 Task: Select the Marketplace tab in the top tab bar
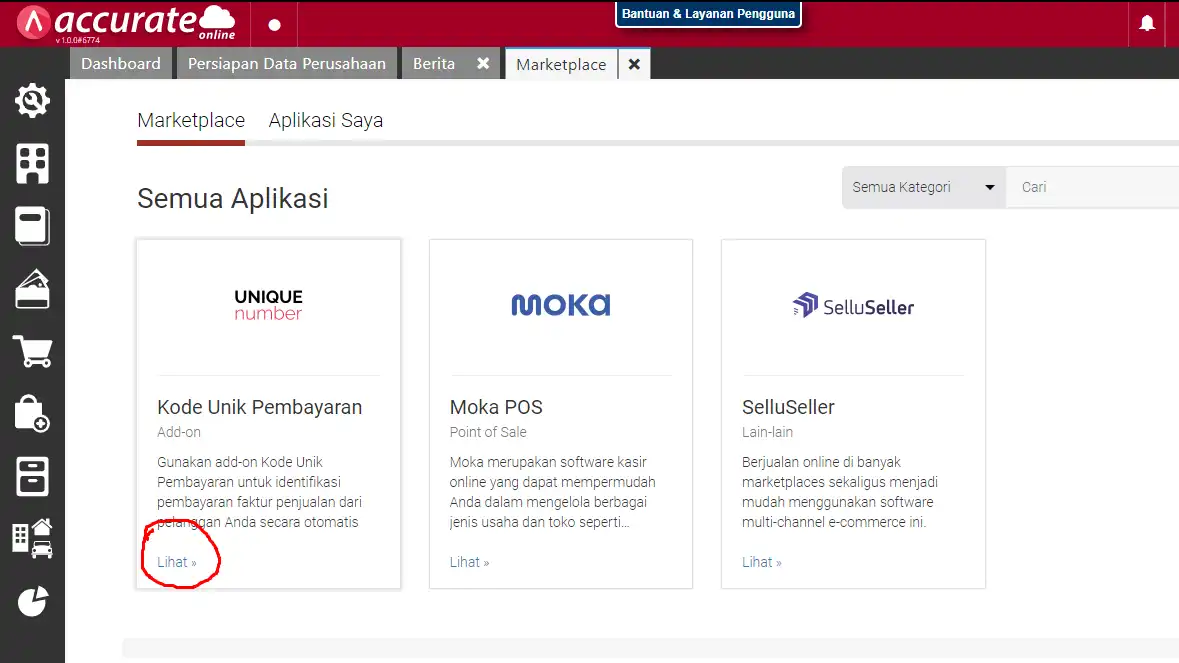[561, 65]
